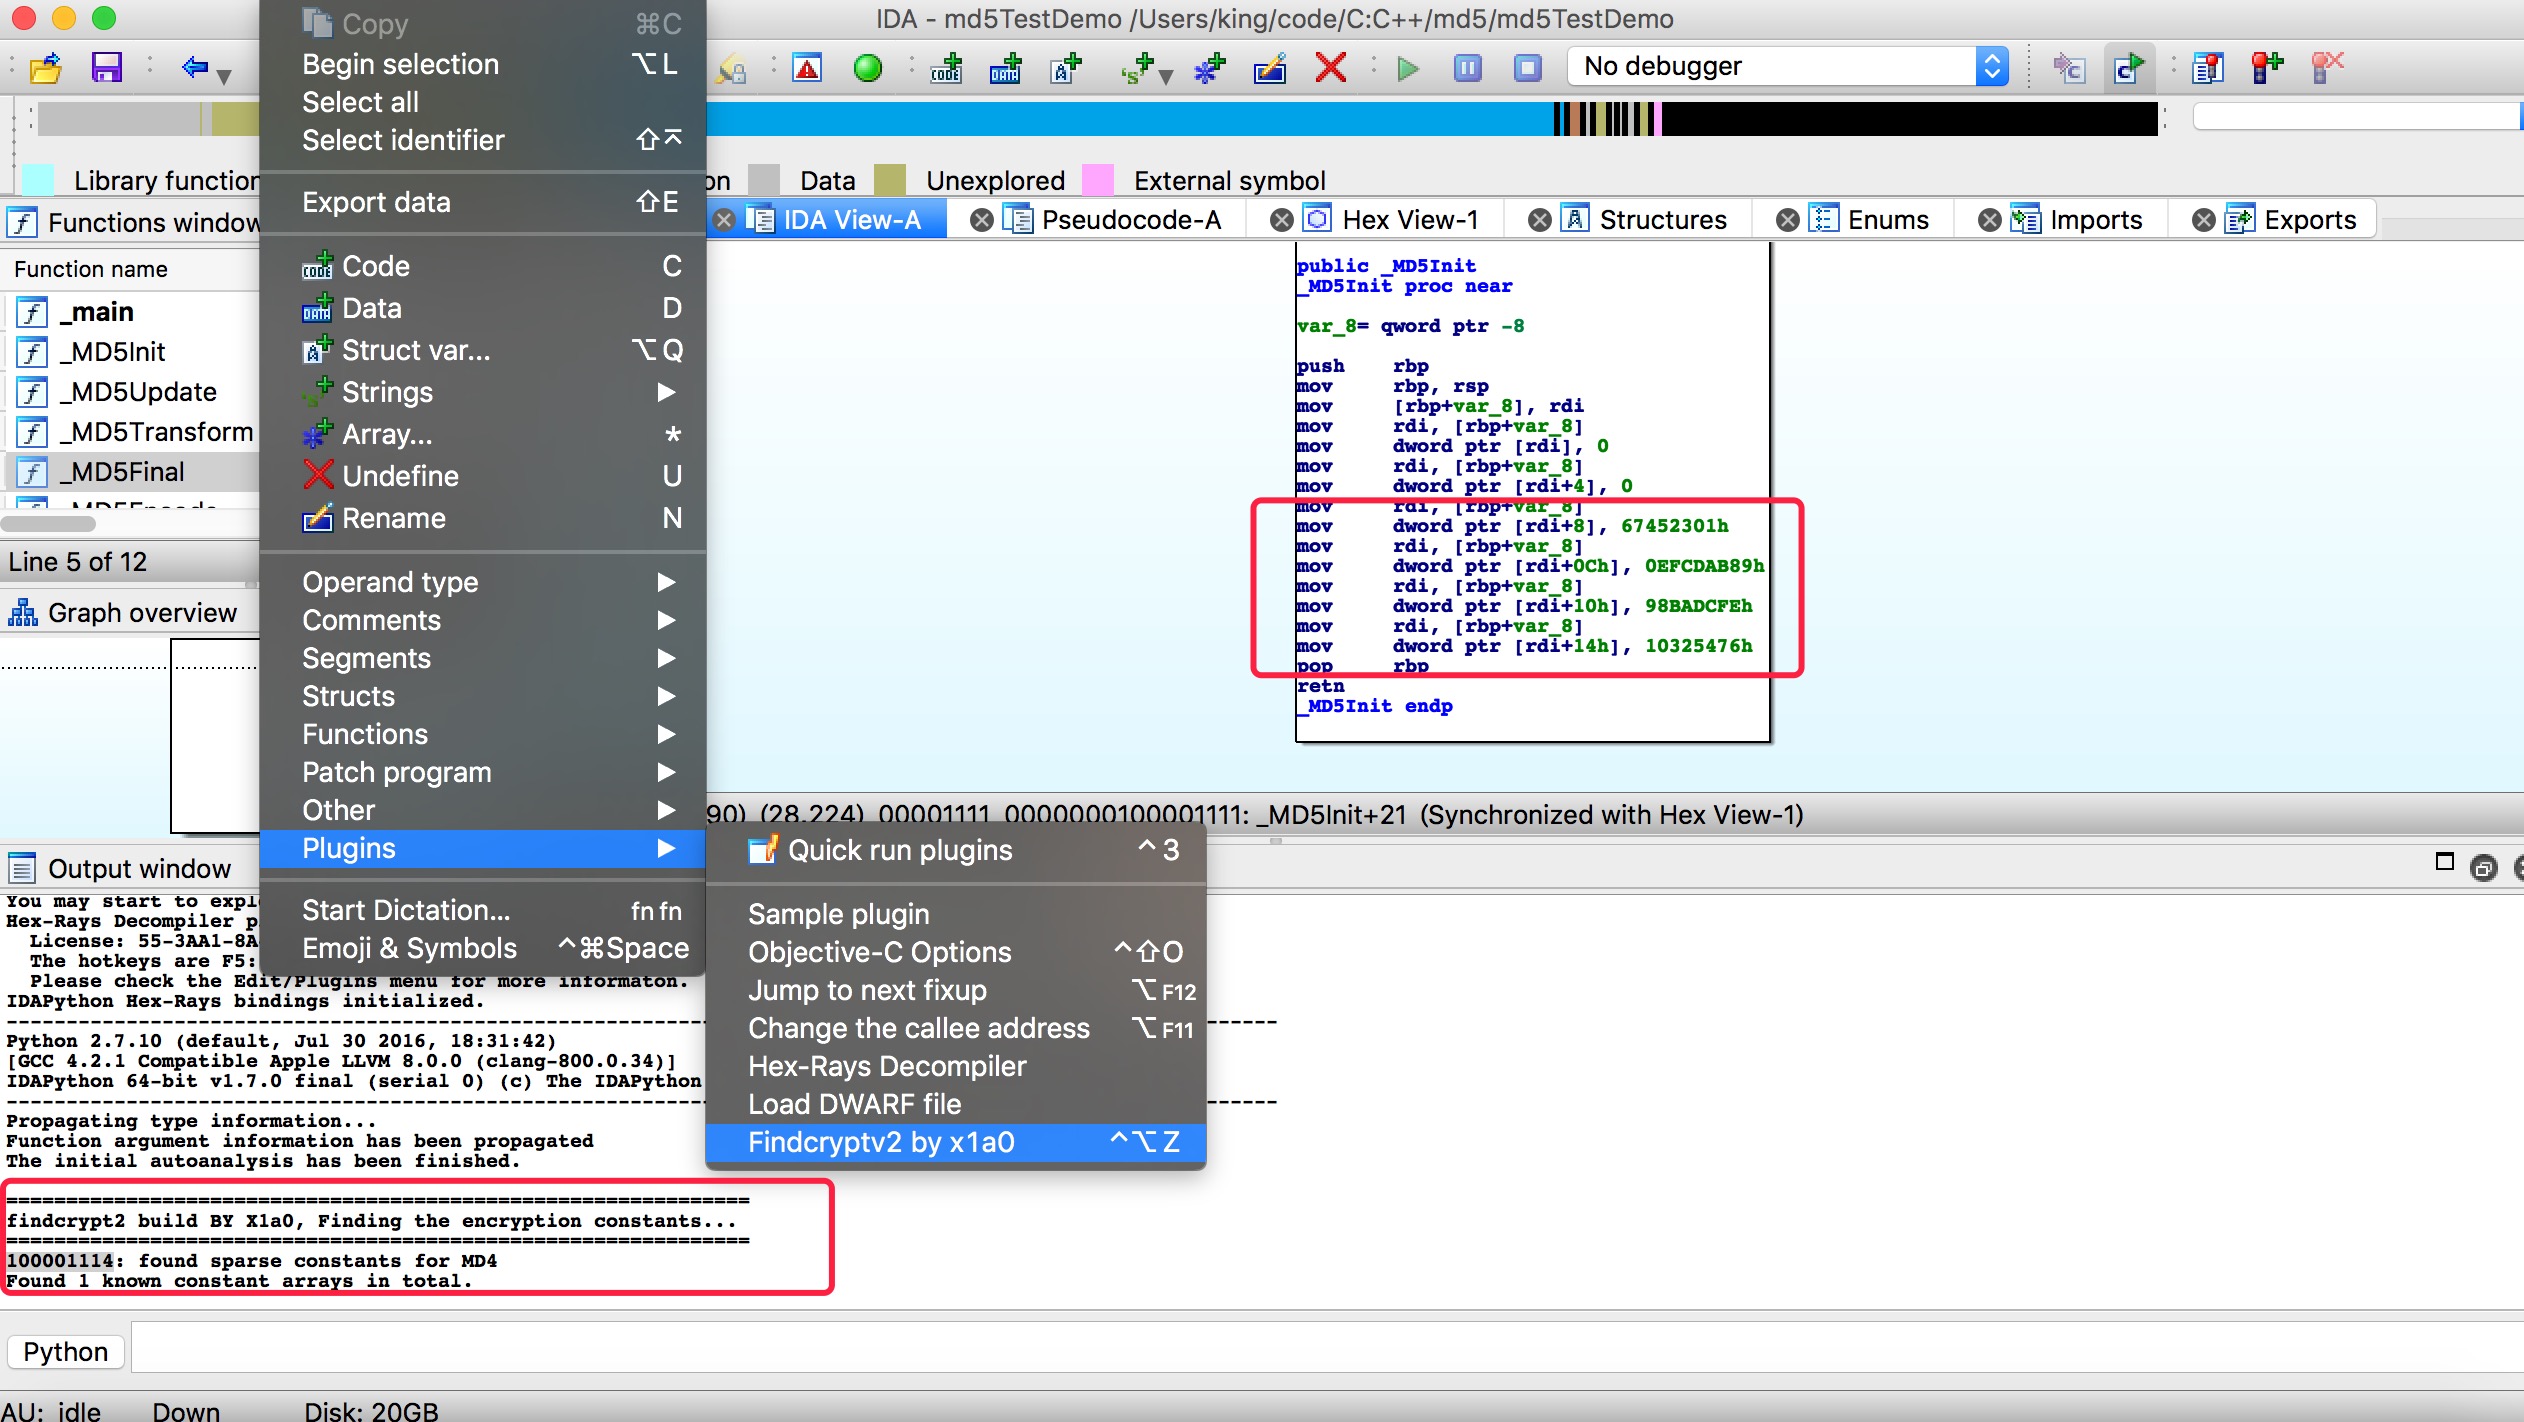2524x1422 pixels.
Task: Click the External symbol pink color swatch
Action: click(x=1098, y=180)
